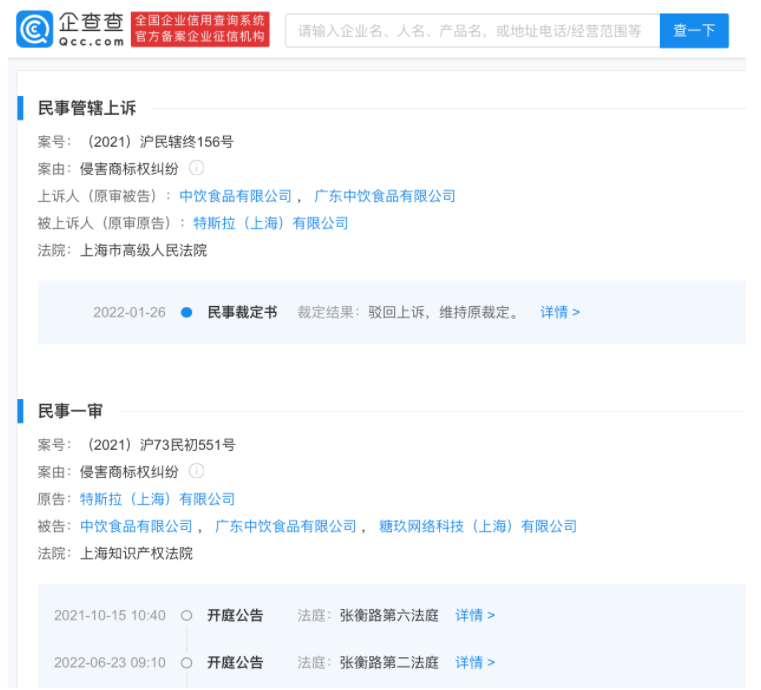Open appellant 中饮食品有限公司 company link
This screenshot has height=690, width=761.
pos(235,196)
